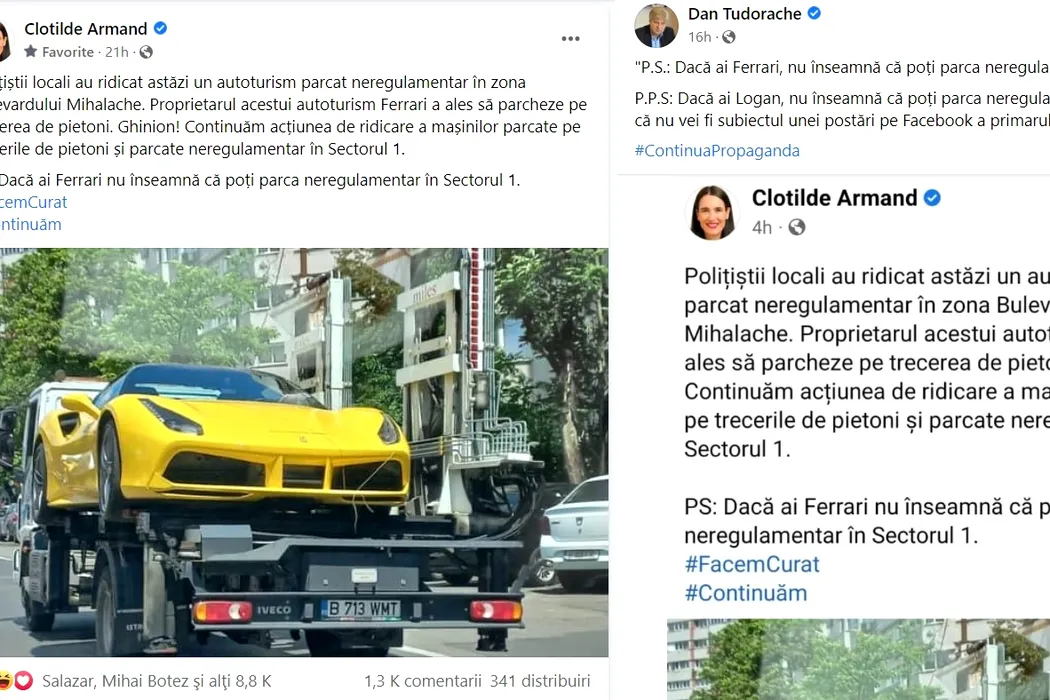
Task: View the 1,3 K comentarii
Action: click(423, 681)
